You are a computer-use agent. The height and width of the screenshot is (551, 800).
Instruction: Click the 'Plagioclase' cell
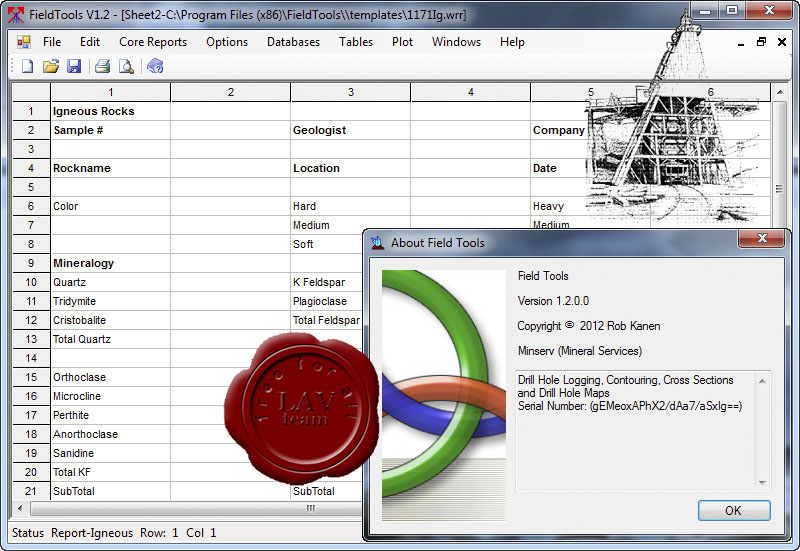click(x=327, y=301)
